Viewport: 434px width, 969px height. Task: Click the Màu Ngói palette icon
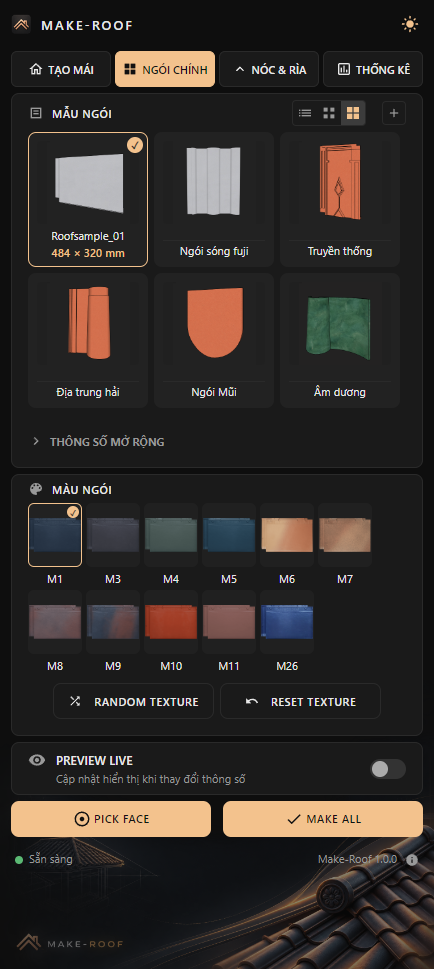coord(36,489)
